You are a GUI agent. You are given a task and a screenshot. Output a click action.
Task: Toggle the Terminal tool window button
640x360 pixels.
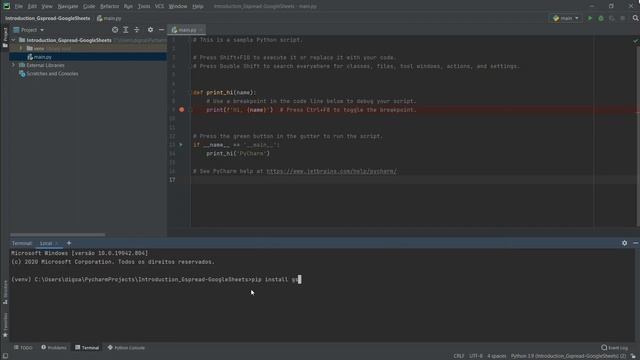point(87,348)
